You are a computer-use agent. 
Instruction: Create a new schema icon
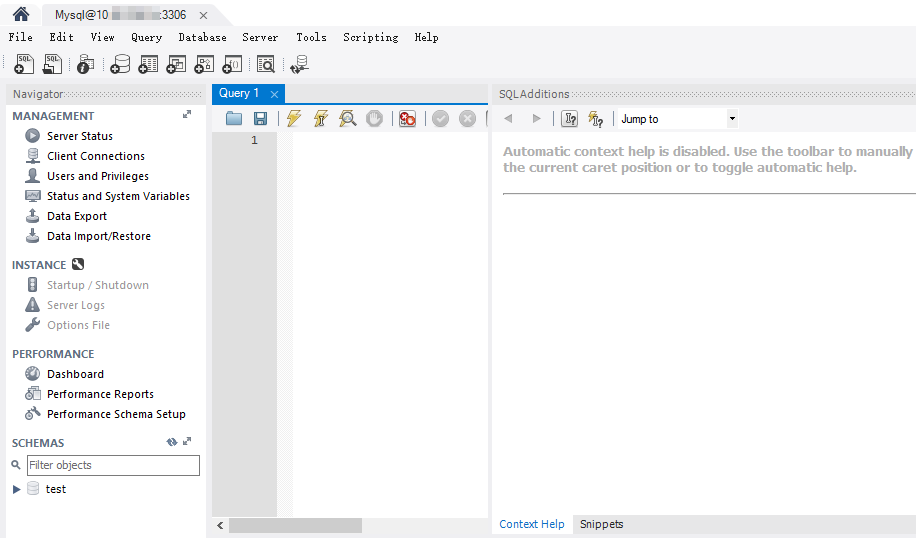point(120,64)
